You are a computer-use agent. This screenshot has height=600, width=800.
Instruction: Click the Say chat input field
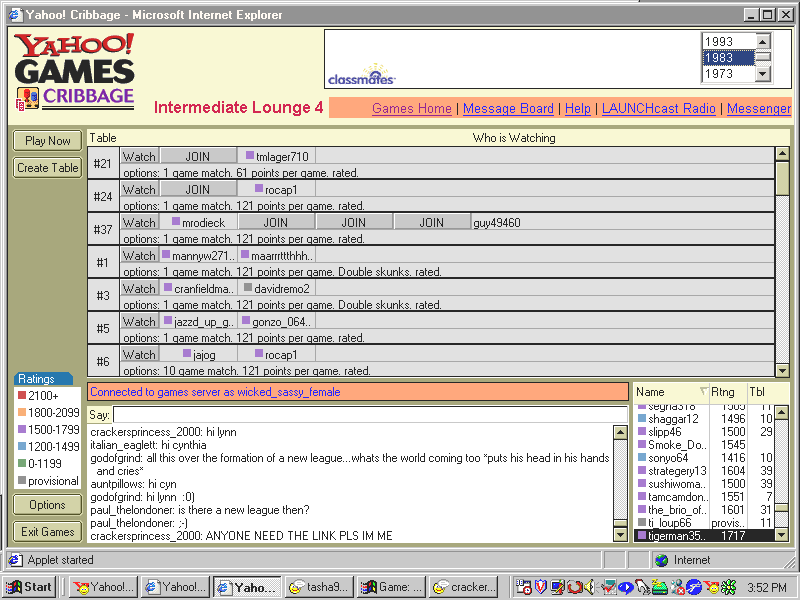tap(370, 414)
